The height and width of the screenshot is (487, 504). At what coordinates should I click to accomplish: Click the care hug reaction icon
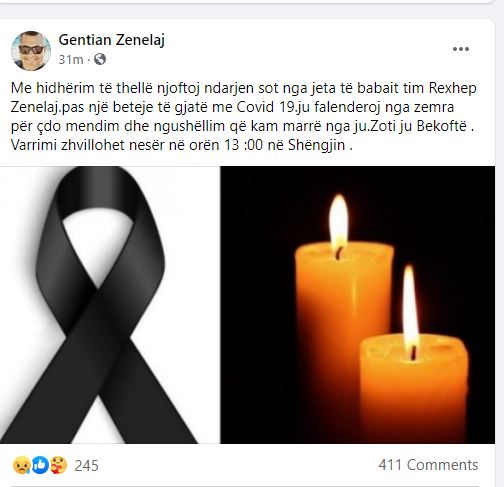[58, 465]
